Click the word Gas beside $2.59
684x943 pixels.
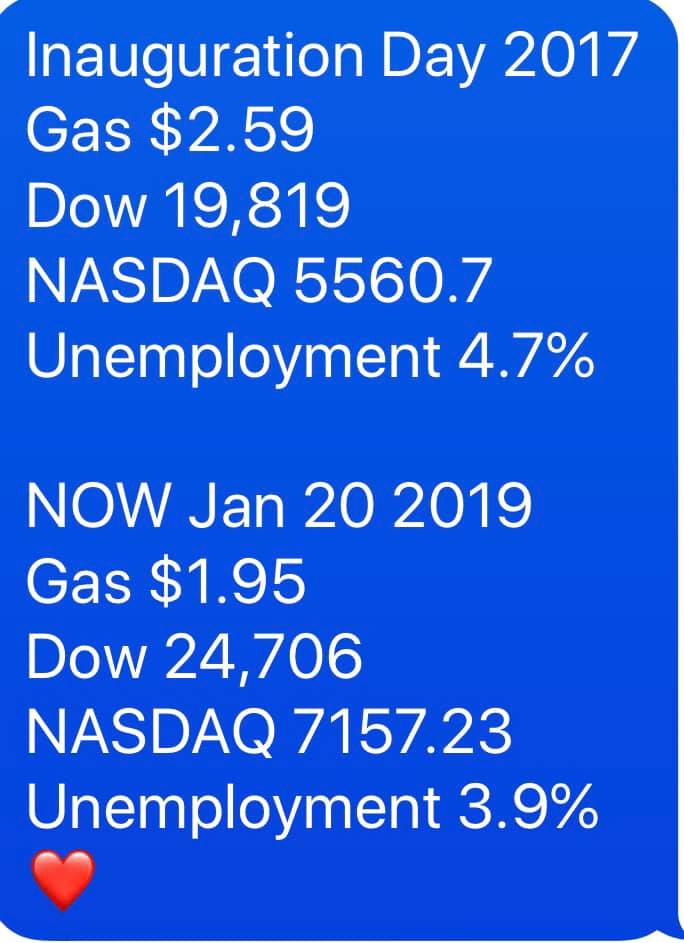click(81, 133)
